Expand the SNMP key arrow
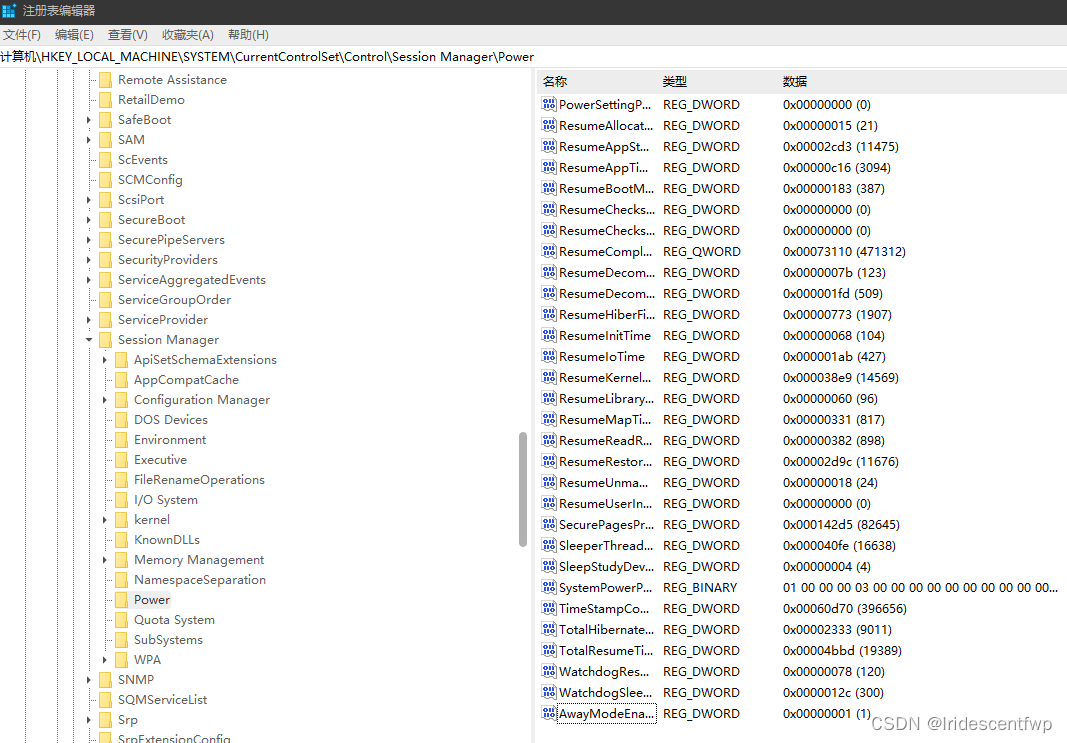This screenshot has height=743, width=1067. [89, 680]
